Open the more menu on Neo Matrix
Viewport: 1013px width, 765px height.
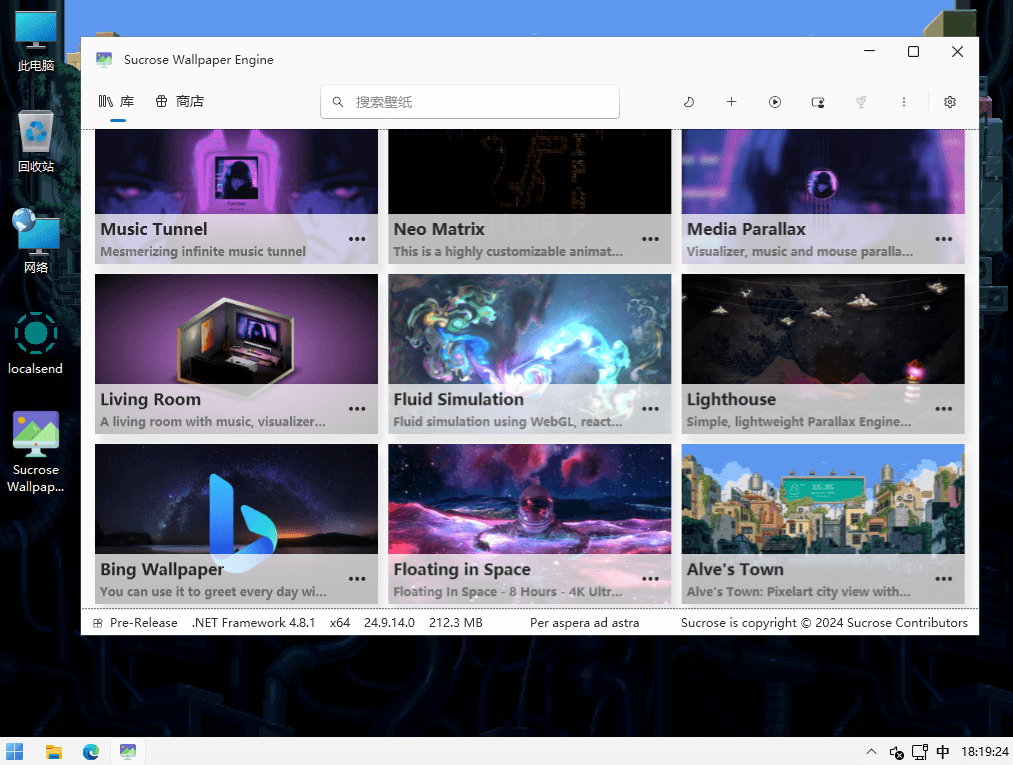coord(650,239)
